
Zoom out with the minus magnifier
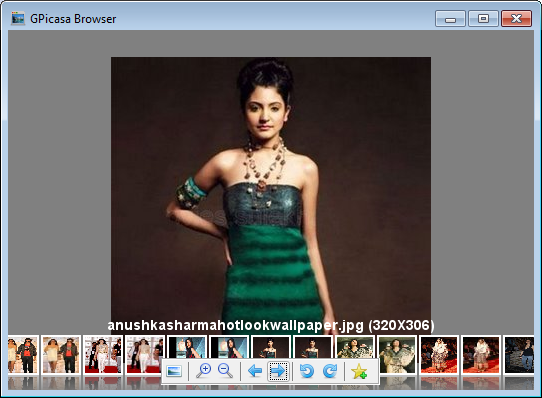[225, 371]
